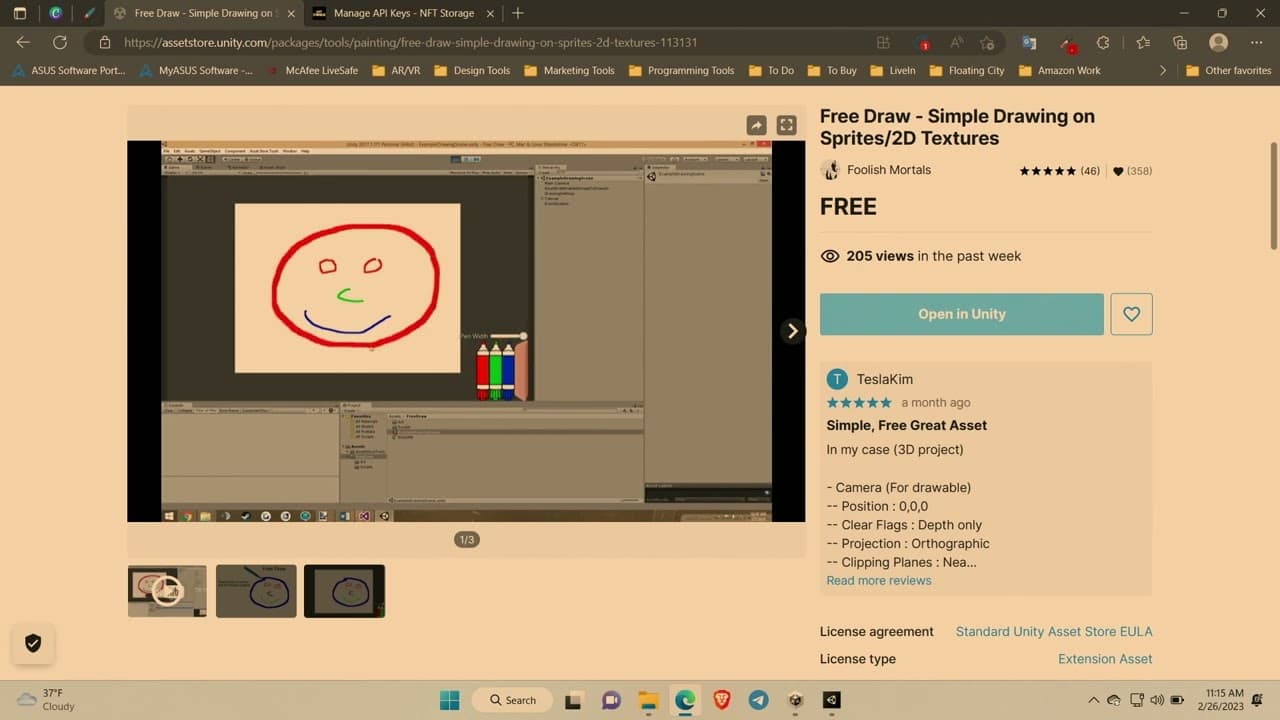Select the first video thumbnail
Viewport: 1280px width, 720px height.
coord(167,591)
